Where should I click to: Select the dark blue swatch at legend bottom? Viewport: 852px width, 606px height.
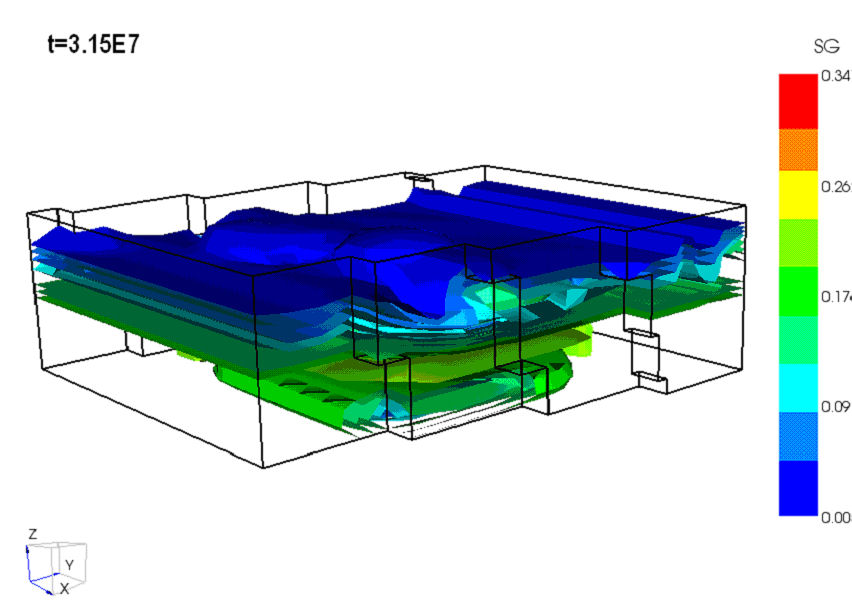798,487
